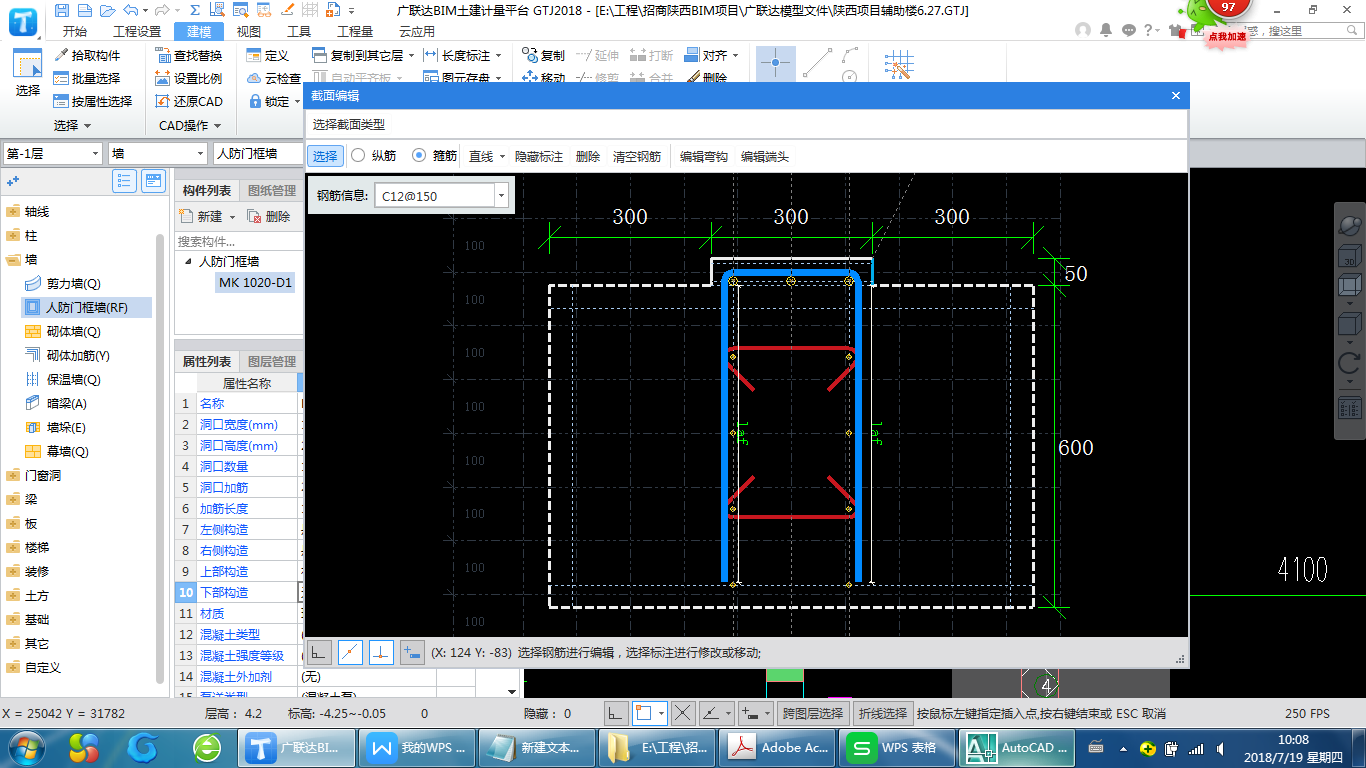Open the 工具 ribbon tab

click(x=299, y=31)
